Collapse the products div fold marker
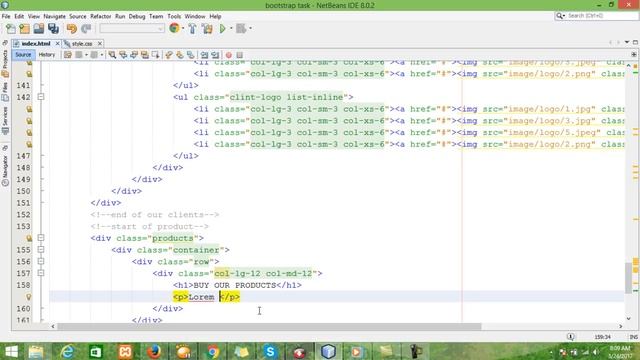Viewport: 640px width, 360px height. (41, 238)
